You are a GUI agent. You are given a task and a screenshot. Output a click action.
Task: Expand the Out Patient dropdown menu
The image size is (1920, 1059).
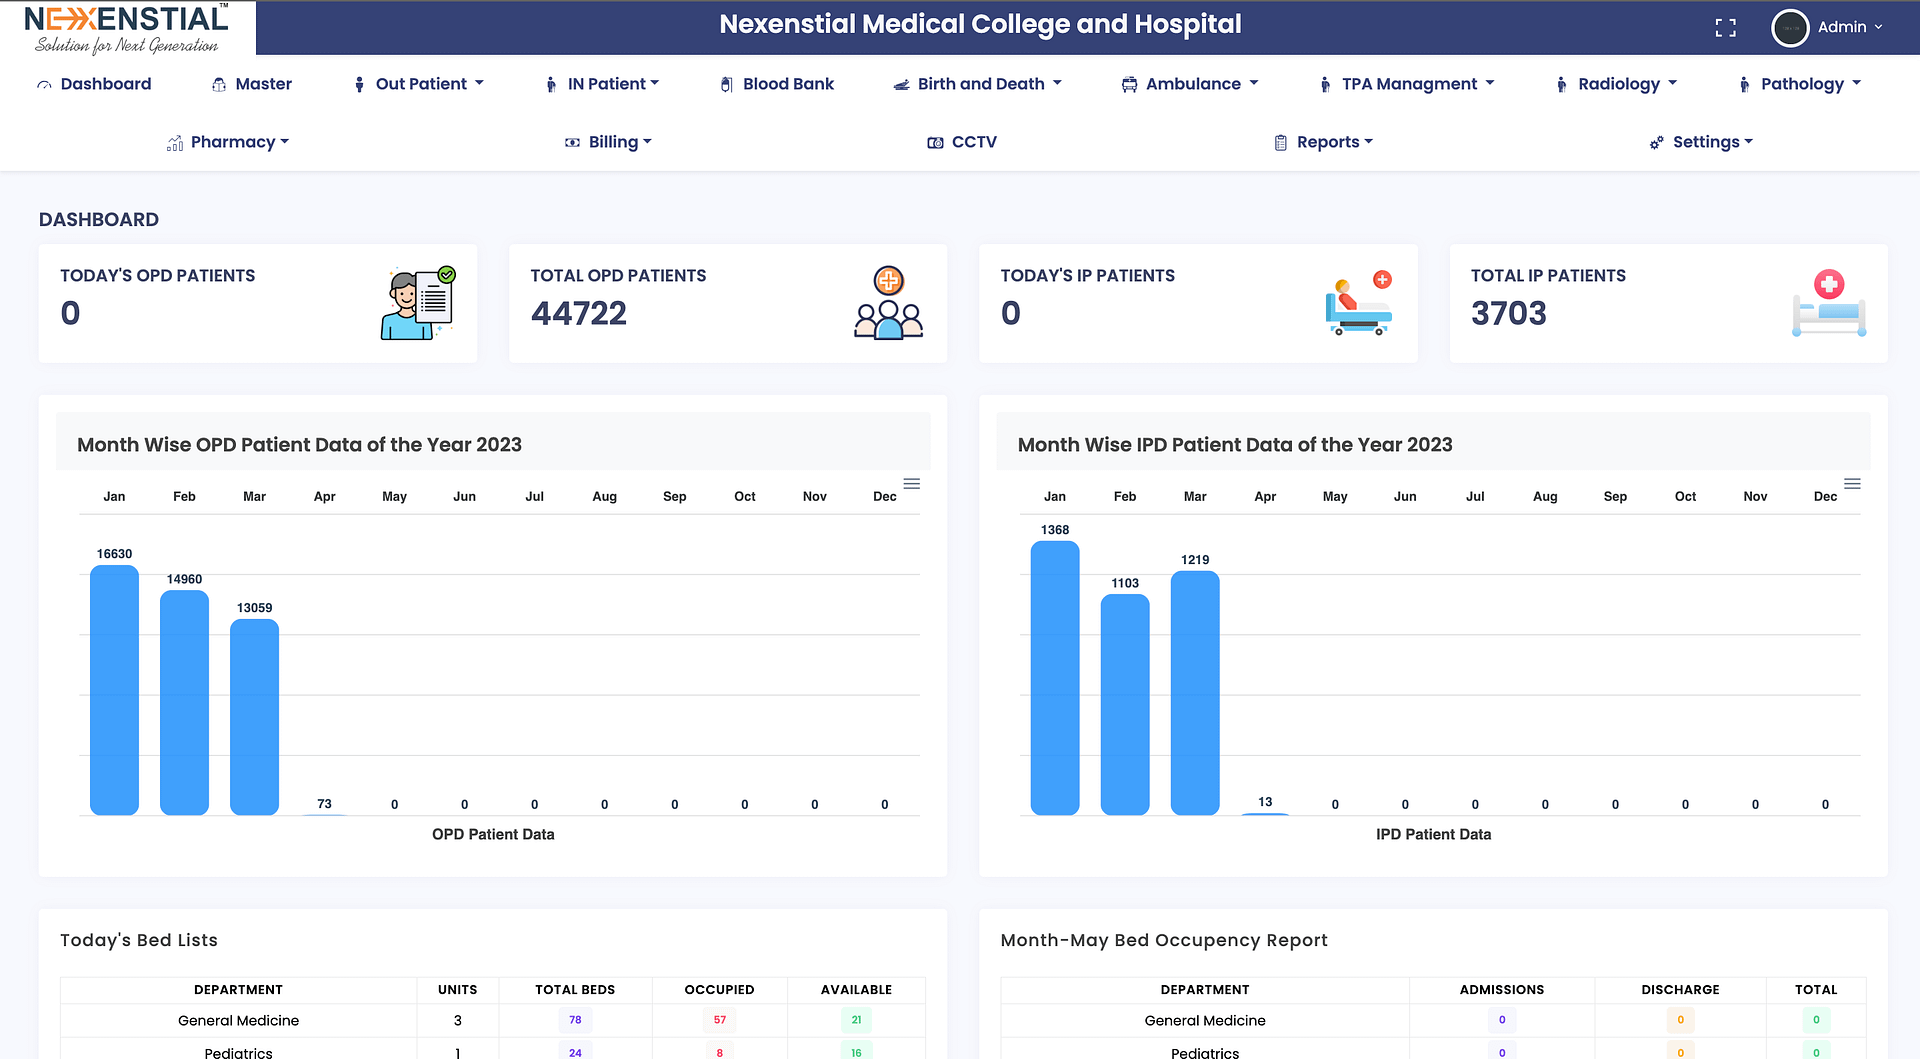click(420, 84)
